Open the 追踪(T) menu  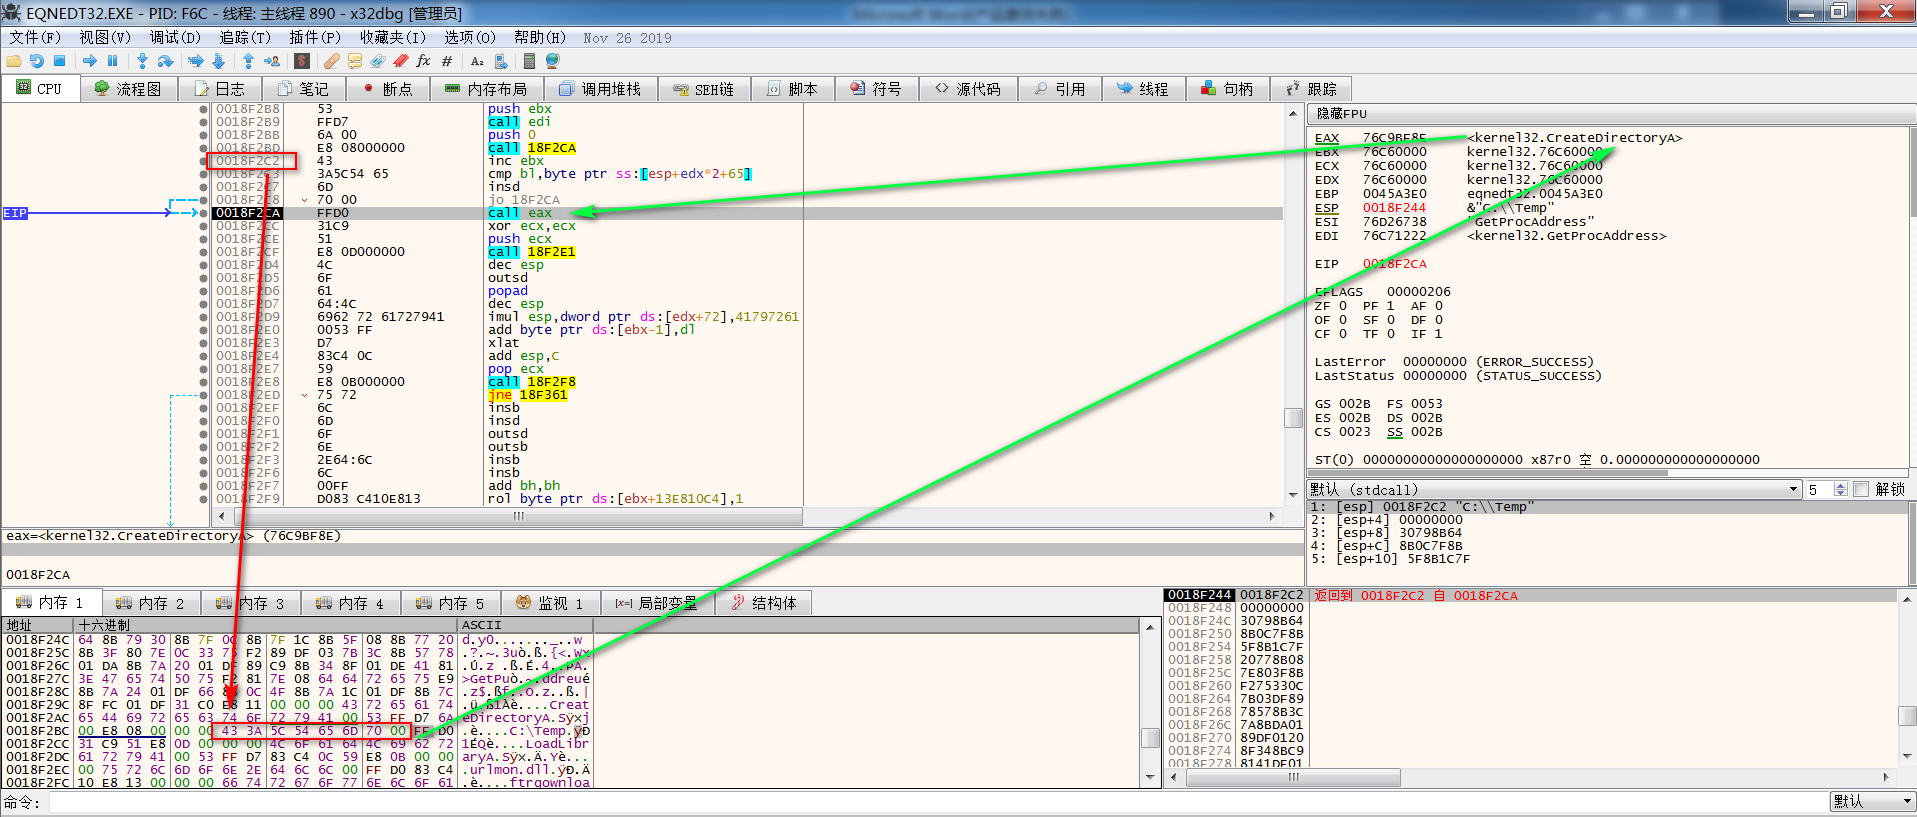tap(245, 38)
